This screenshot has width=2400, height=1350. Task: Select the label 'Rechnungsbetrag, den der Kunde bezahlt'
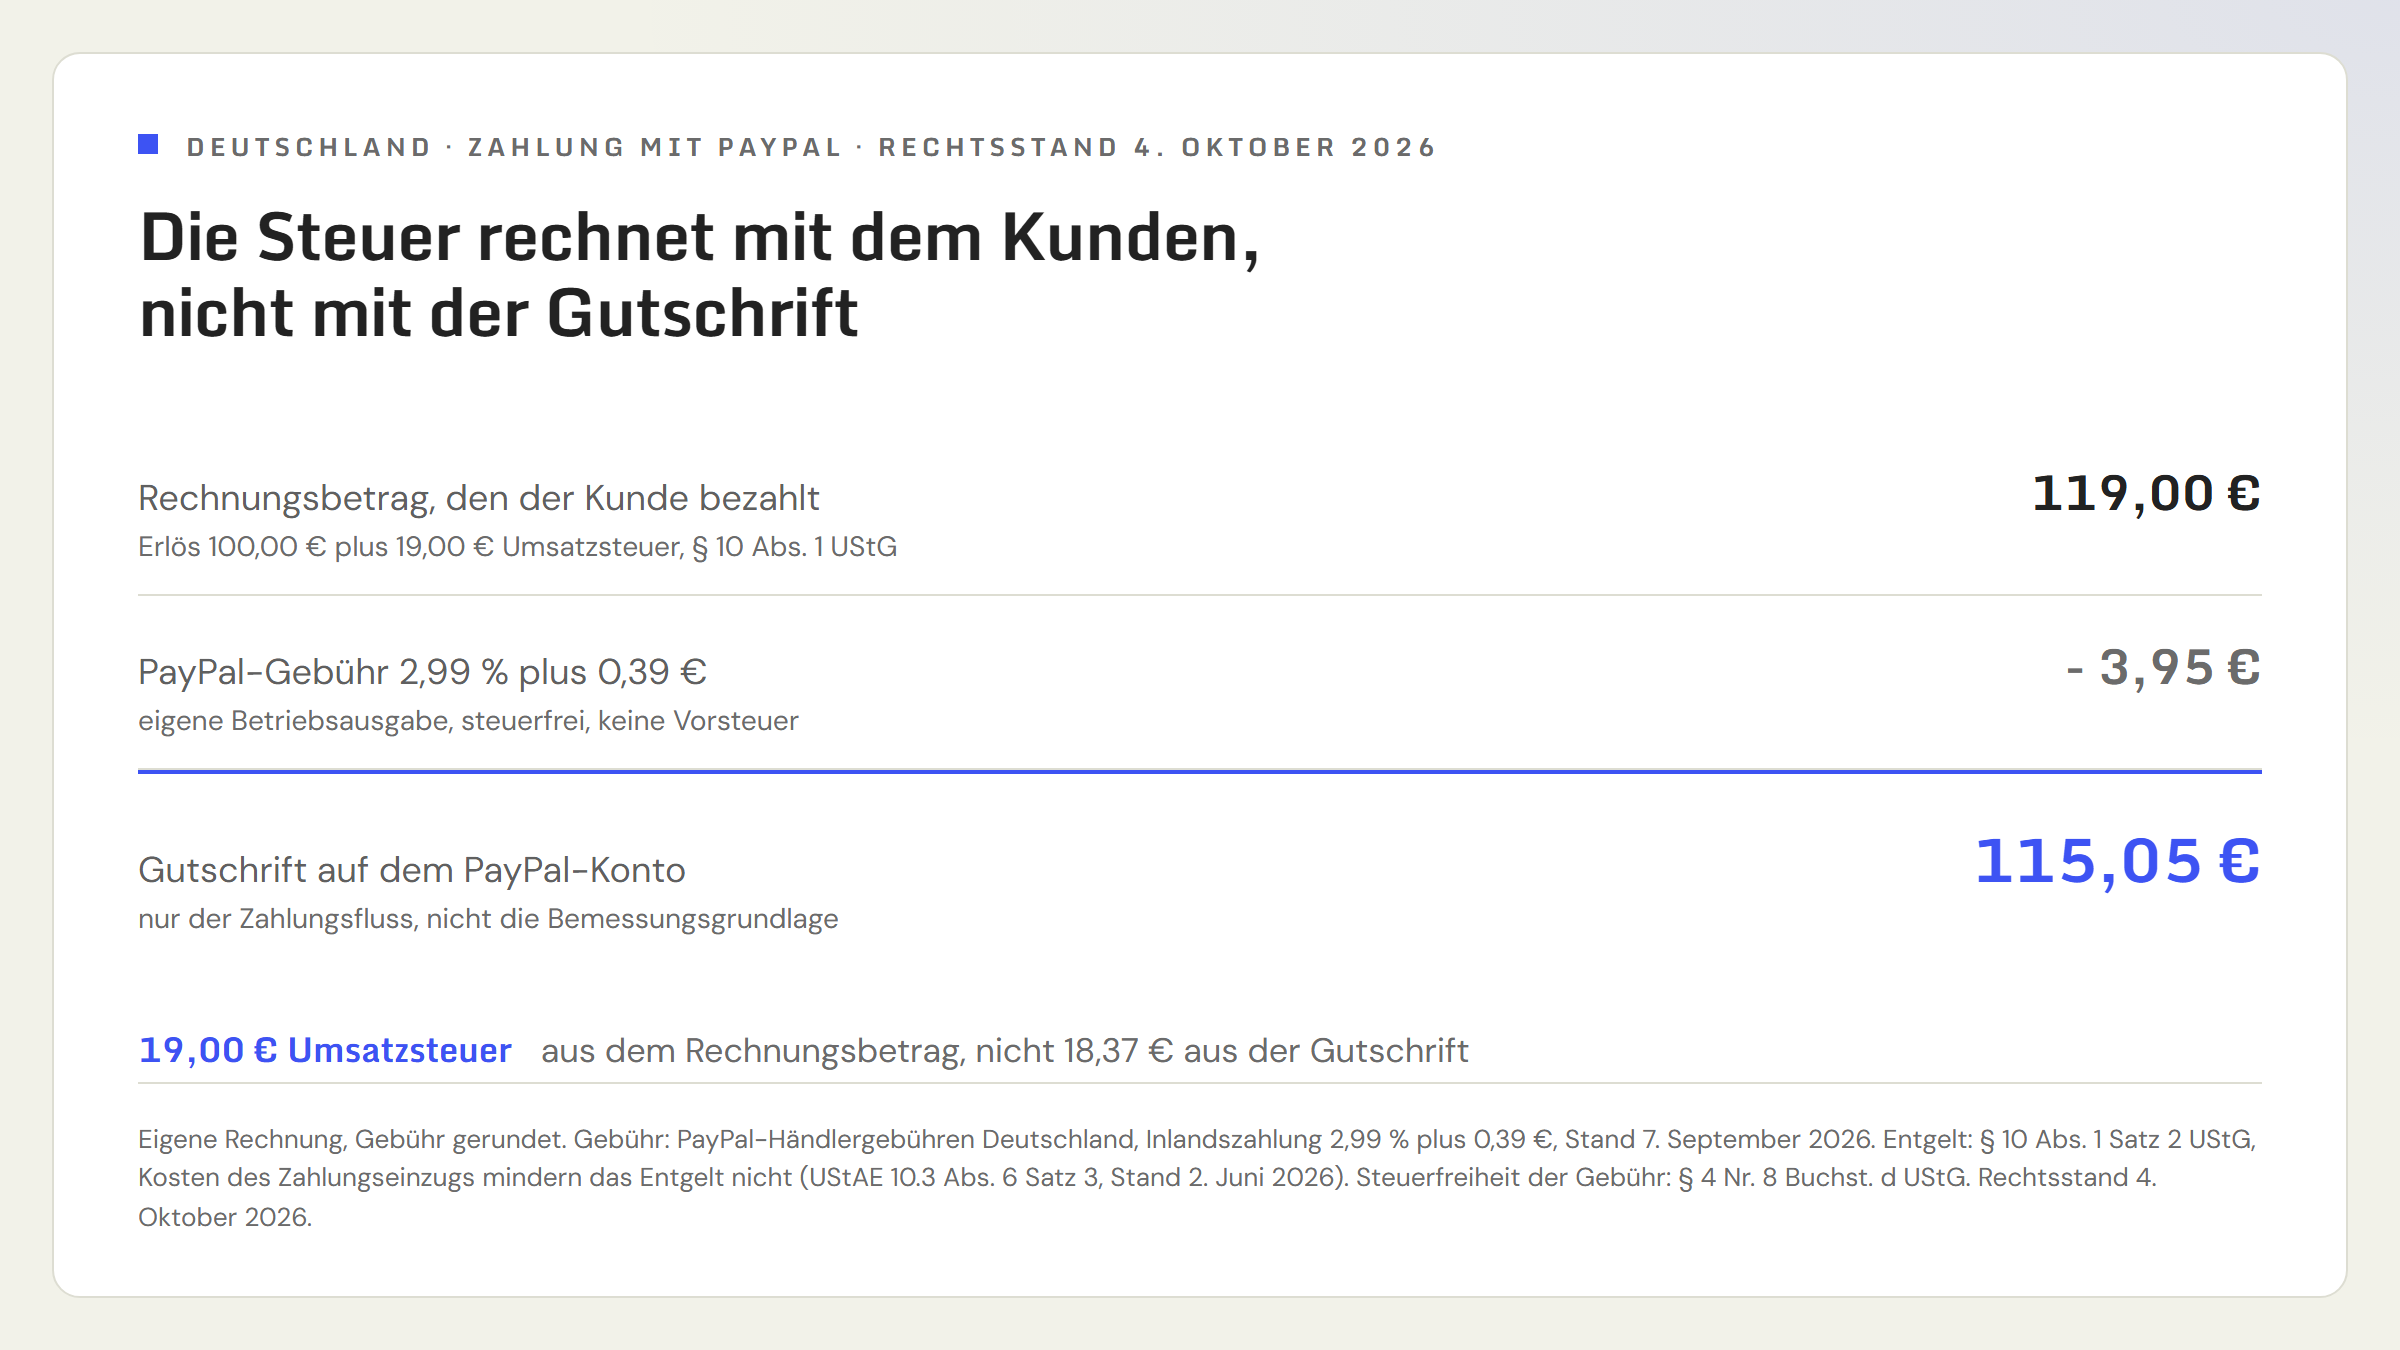tap(479, 498)
